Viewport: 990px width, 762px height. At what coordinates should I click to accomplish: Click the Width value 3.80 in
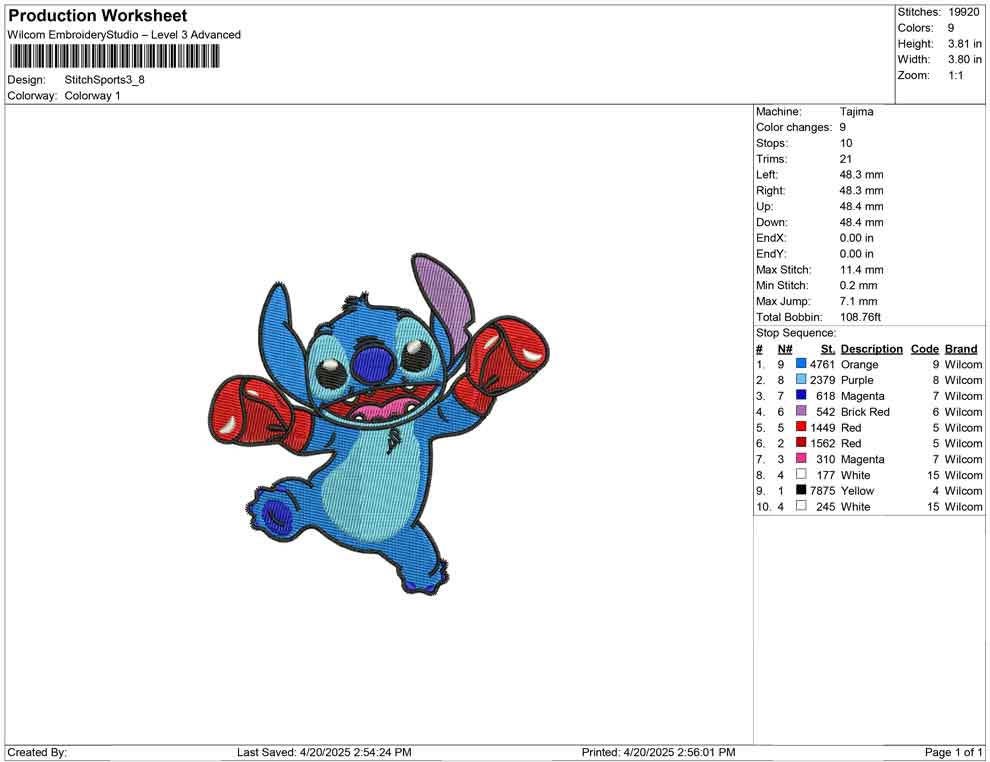tap(964, 59)
